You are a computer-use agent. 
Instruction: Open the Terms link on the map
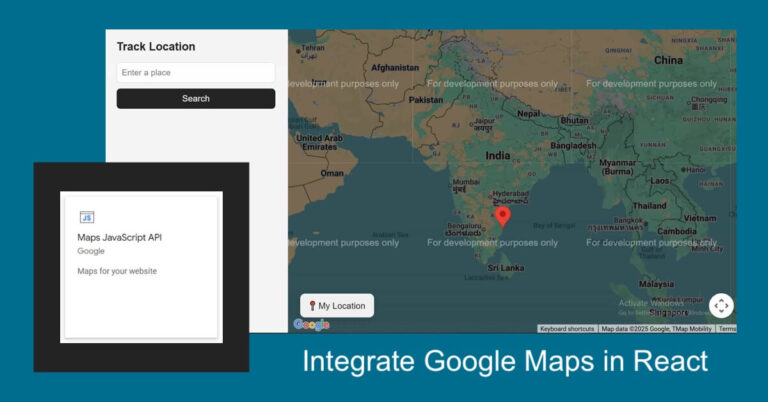(x=727, y=329)
